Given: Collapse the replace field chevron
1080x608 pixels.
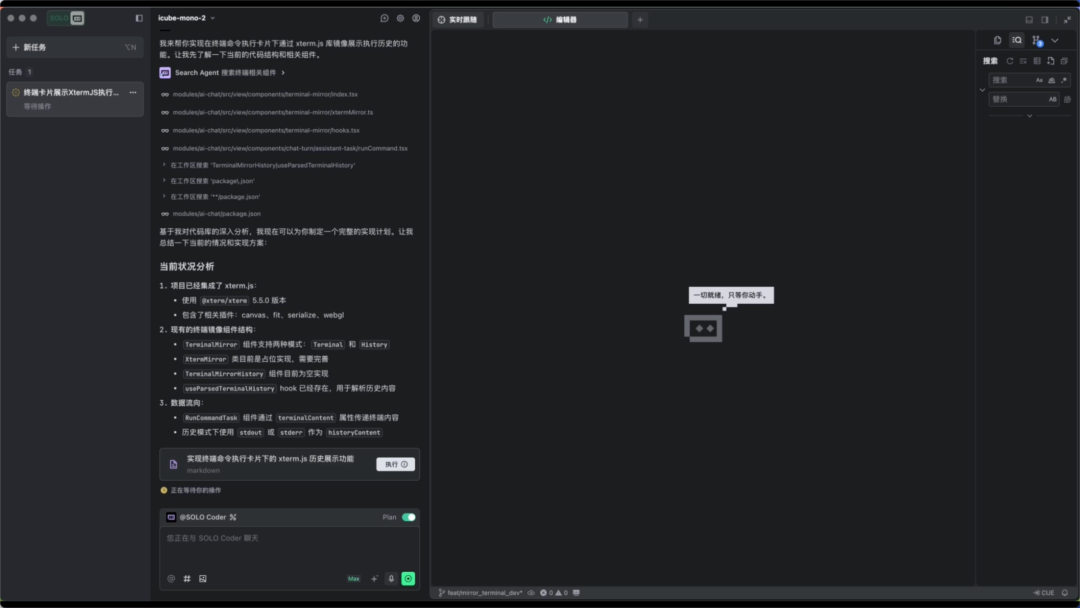Looking at the screenshot, I should point(982,90).
